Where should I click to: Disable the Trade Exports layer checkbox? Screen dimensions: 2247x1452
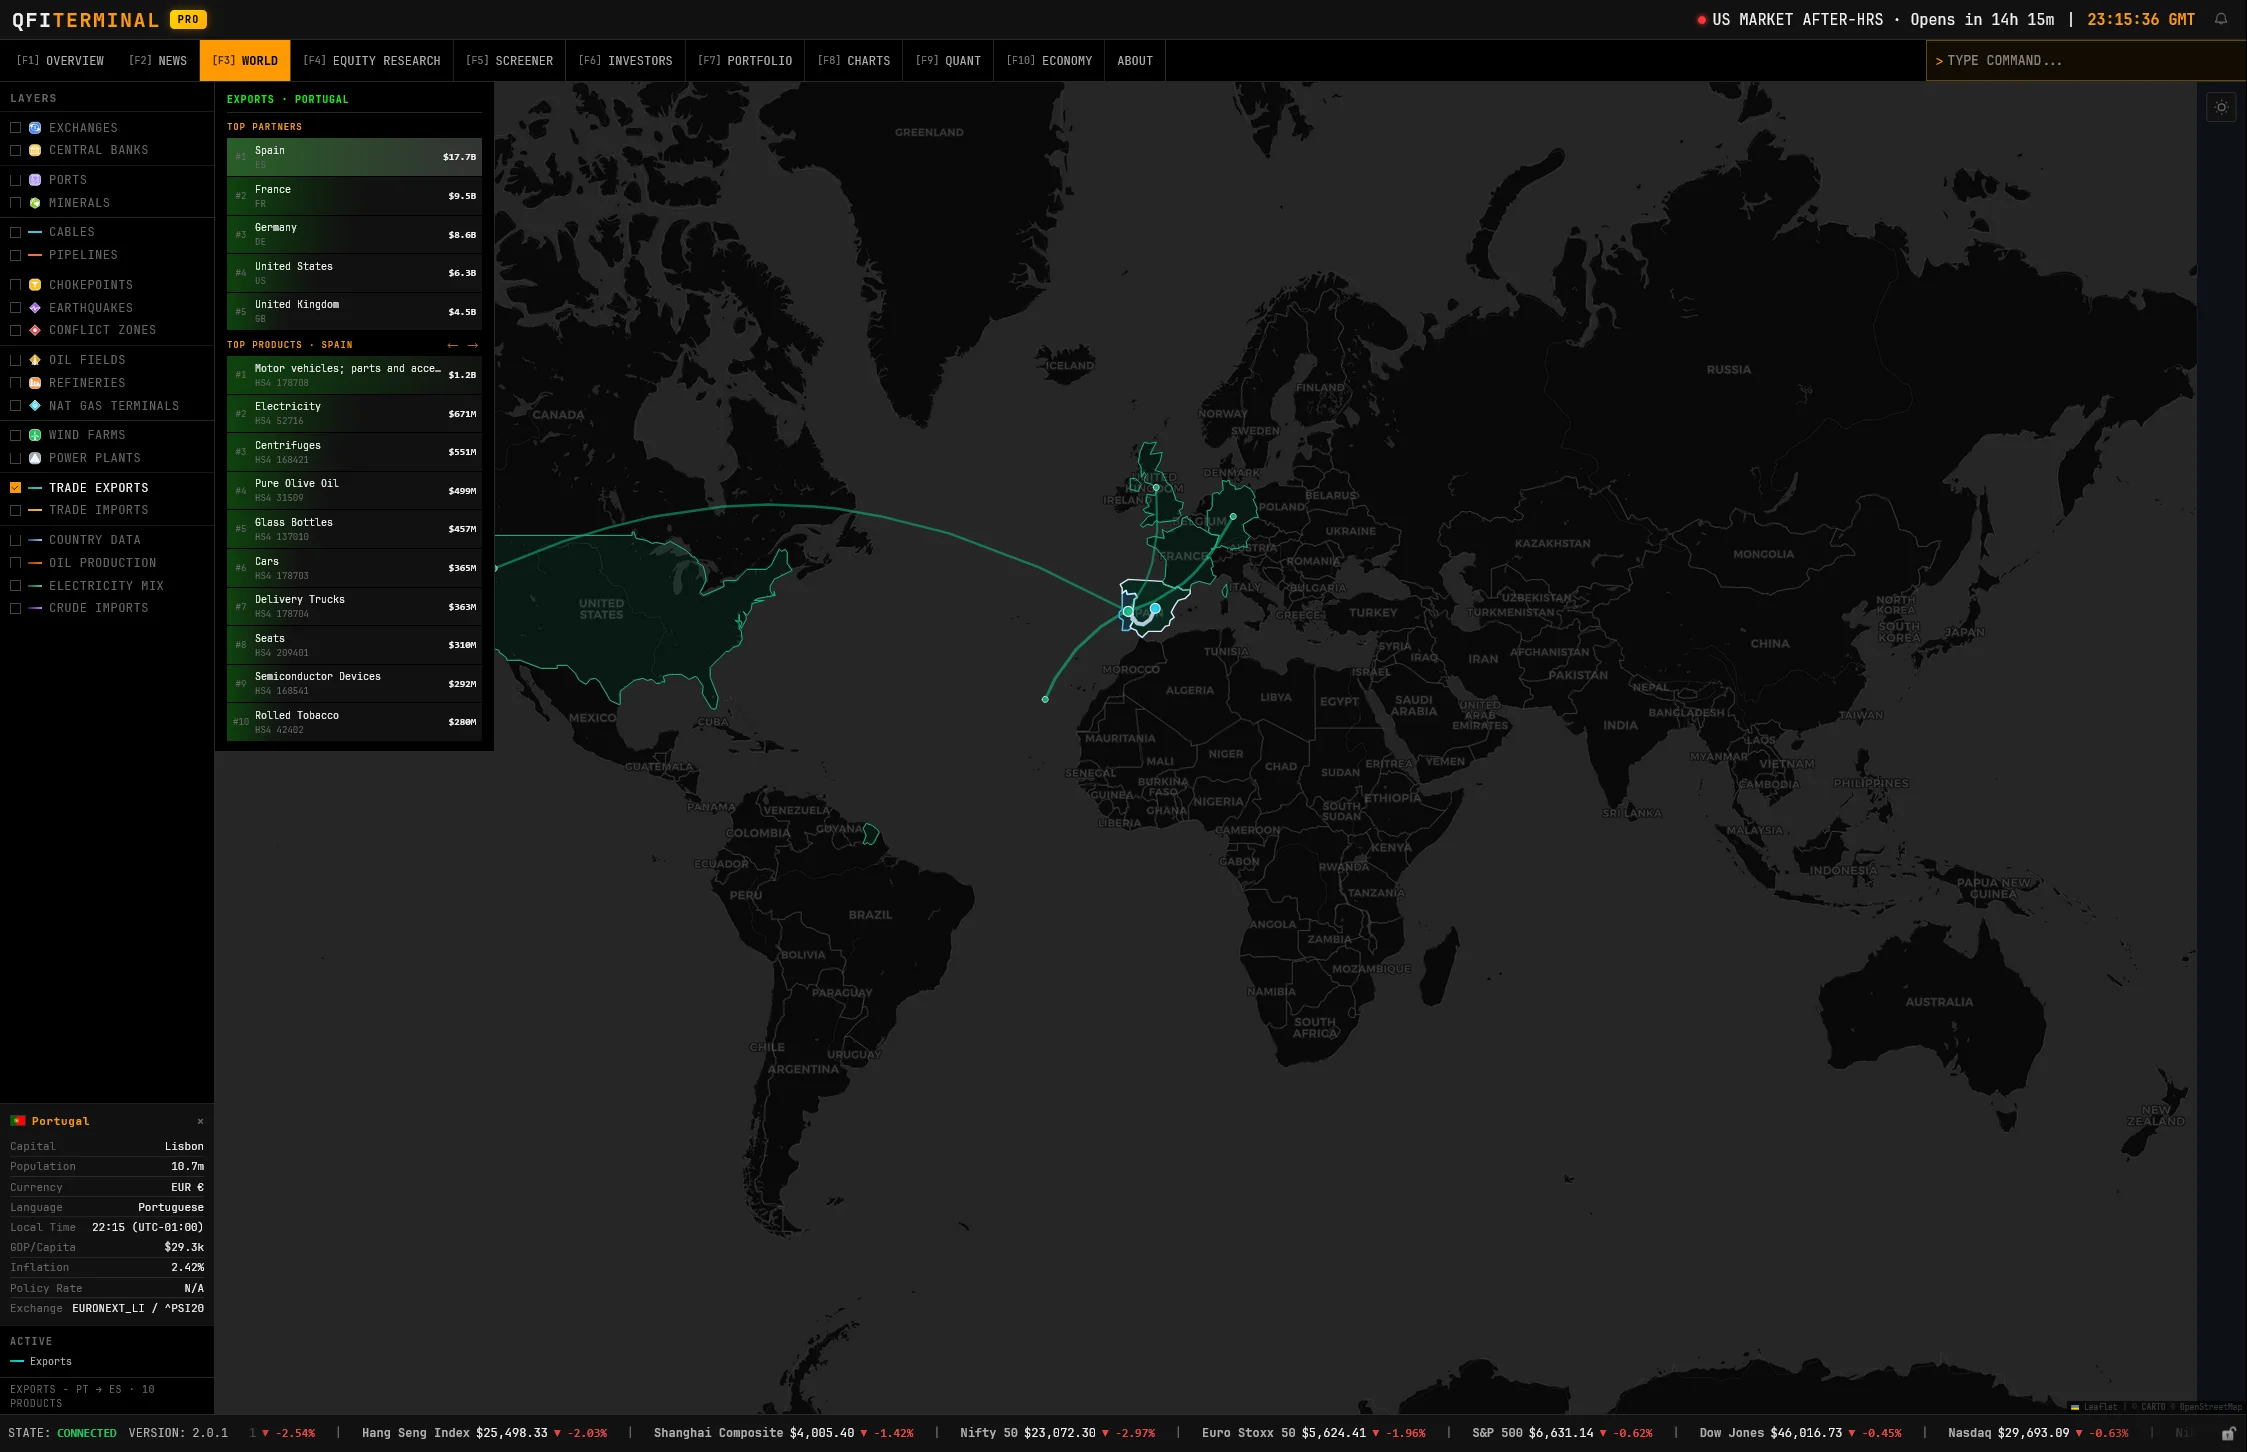15,488
